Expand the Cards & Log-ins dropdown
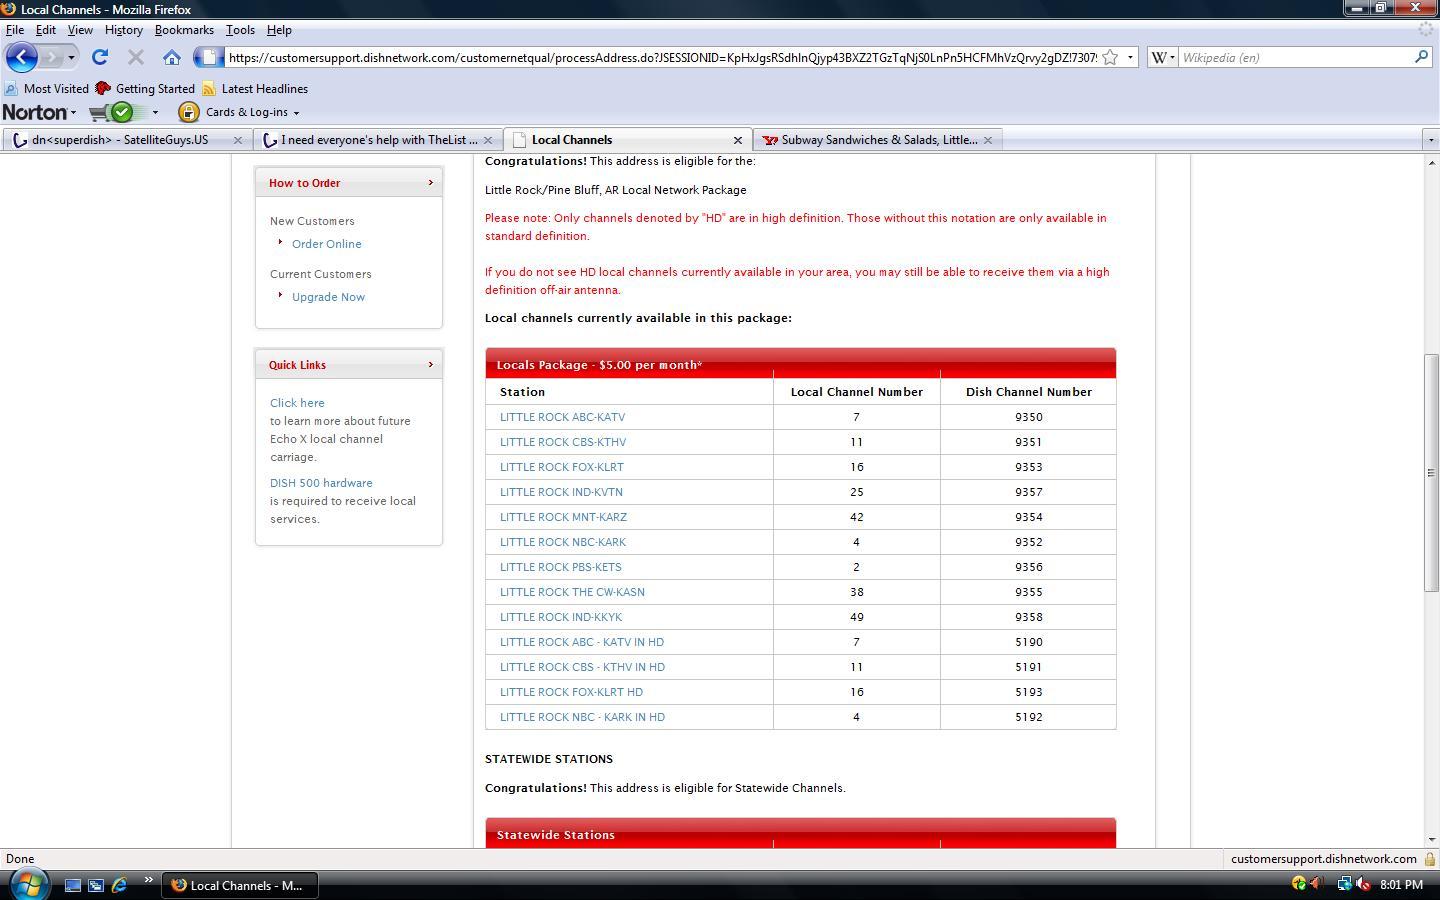The width and height of the screenshot is (1440, 900). point(296,113)
